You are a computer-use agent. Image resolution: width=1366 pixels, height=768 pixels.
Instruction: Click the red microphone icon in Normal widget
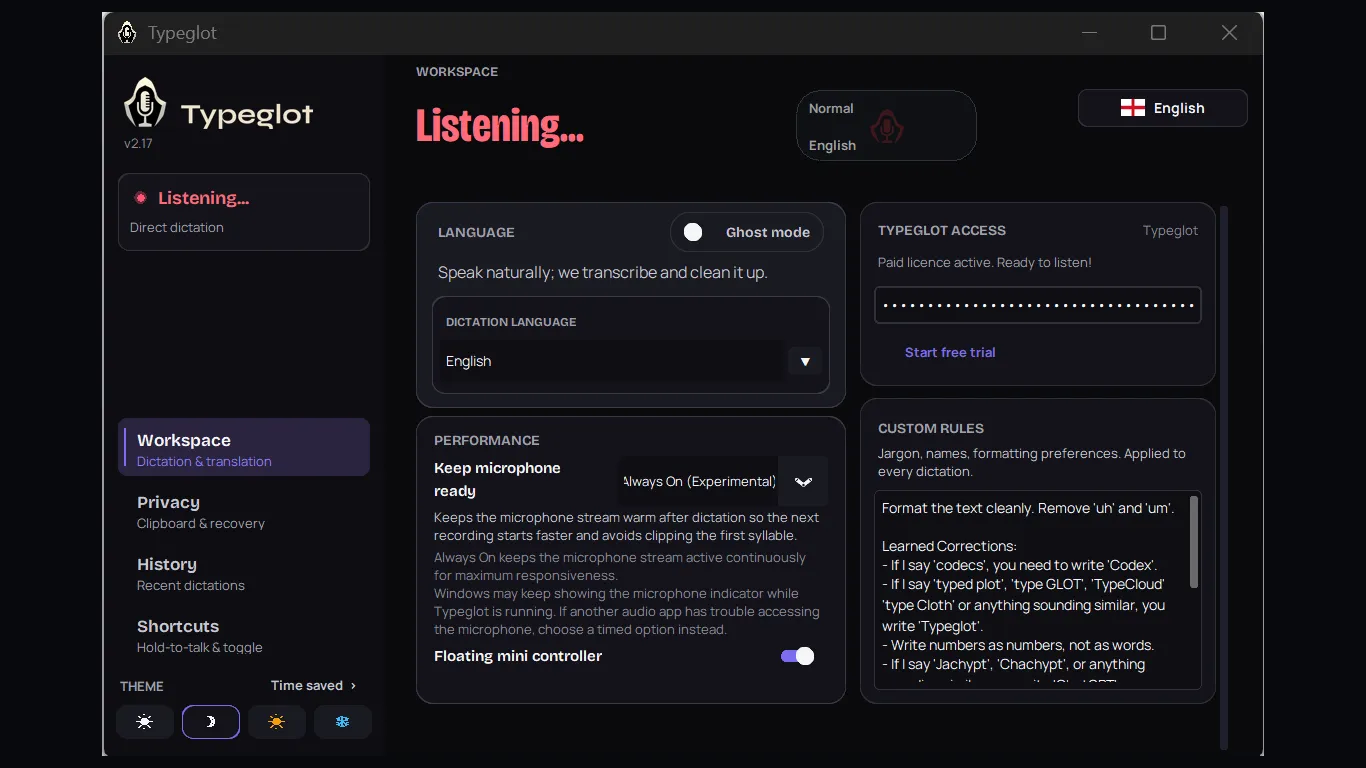(886, 126)
